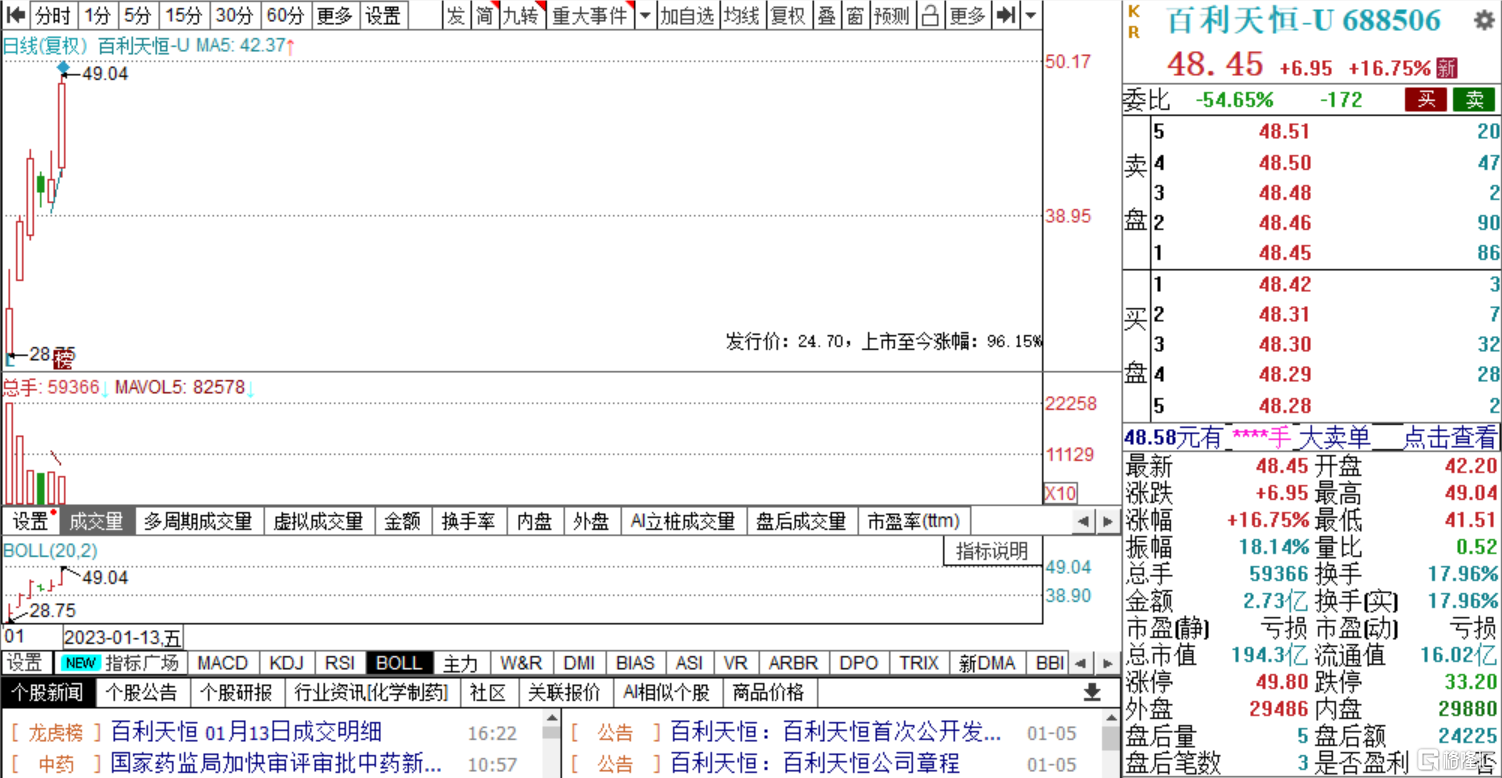Image resolution: width=1502 pixels, height=778 pixels.
Task: Click 点击查看 to view large sell orders
Action: tap(1451, 437)
